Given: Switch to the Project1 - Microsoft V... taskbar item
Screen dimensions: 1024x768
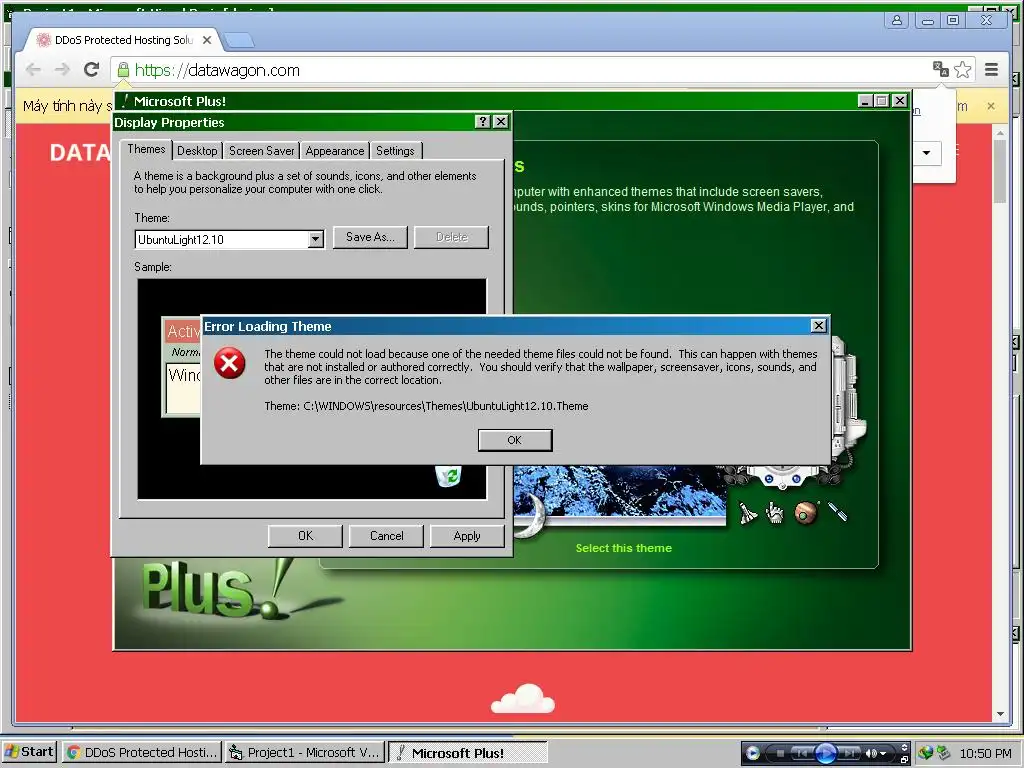Looking at the screenshot, I should [304, 752].
